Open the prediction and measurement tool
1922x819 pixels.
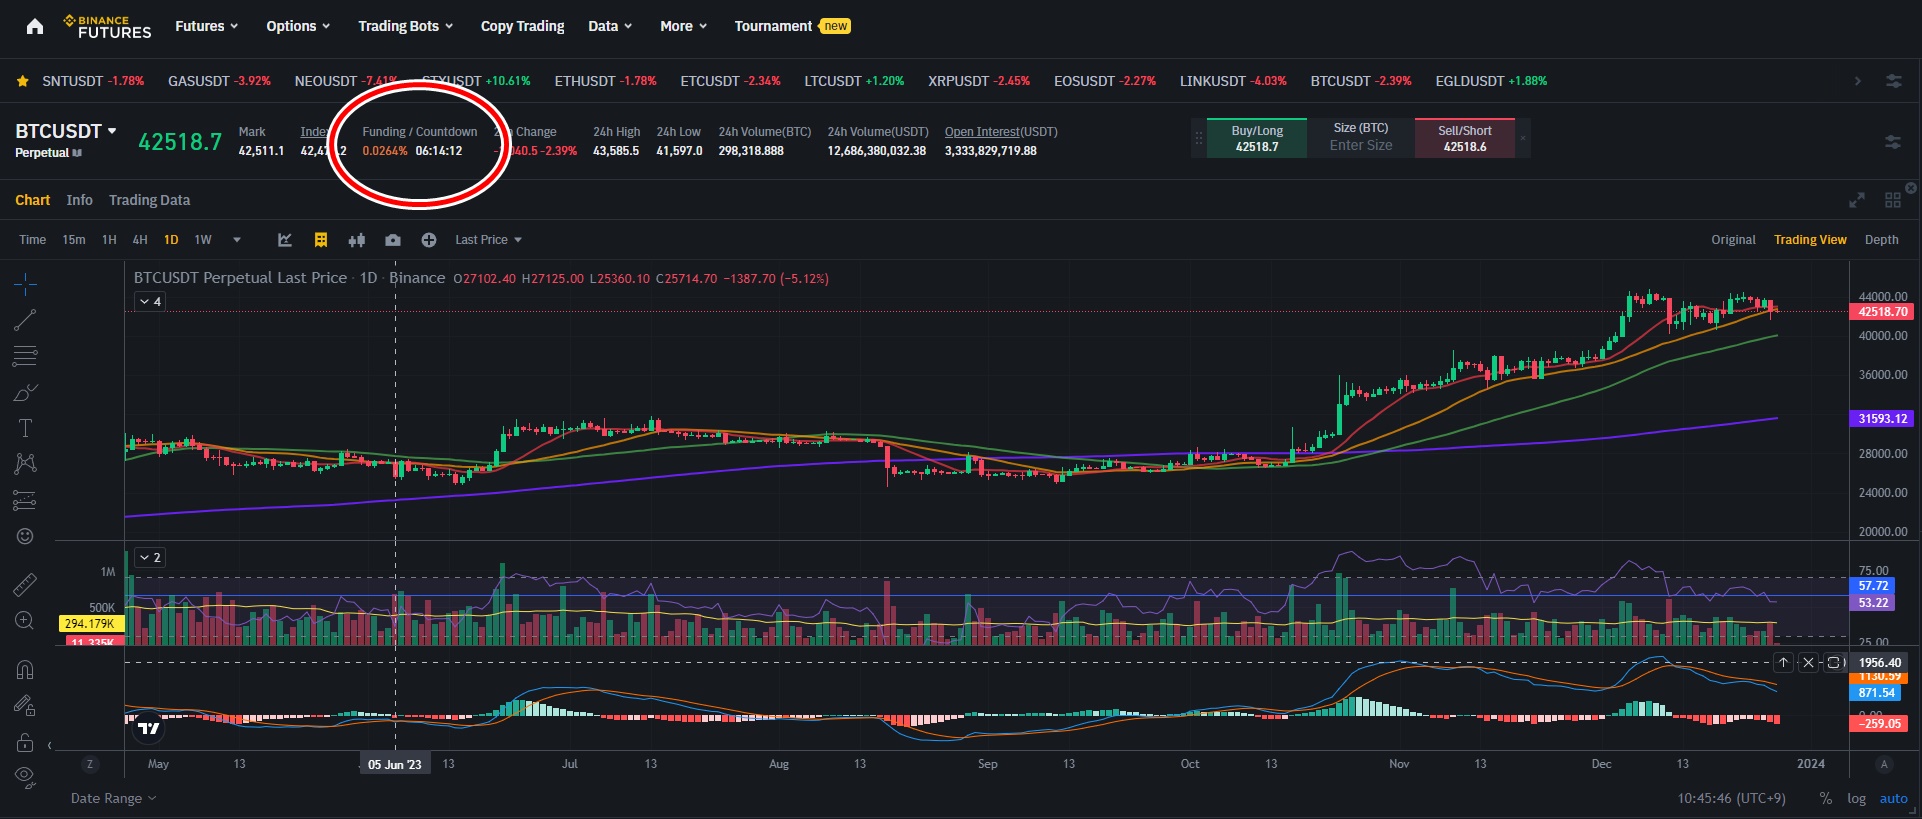(25, 500)
